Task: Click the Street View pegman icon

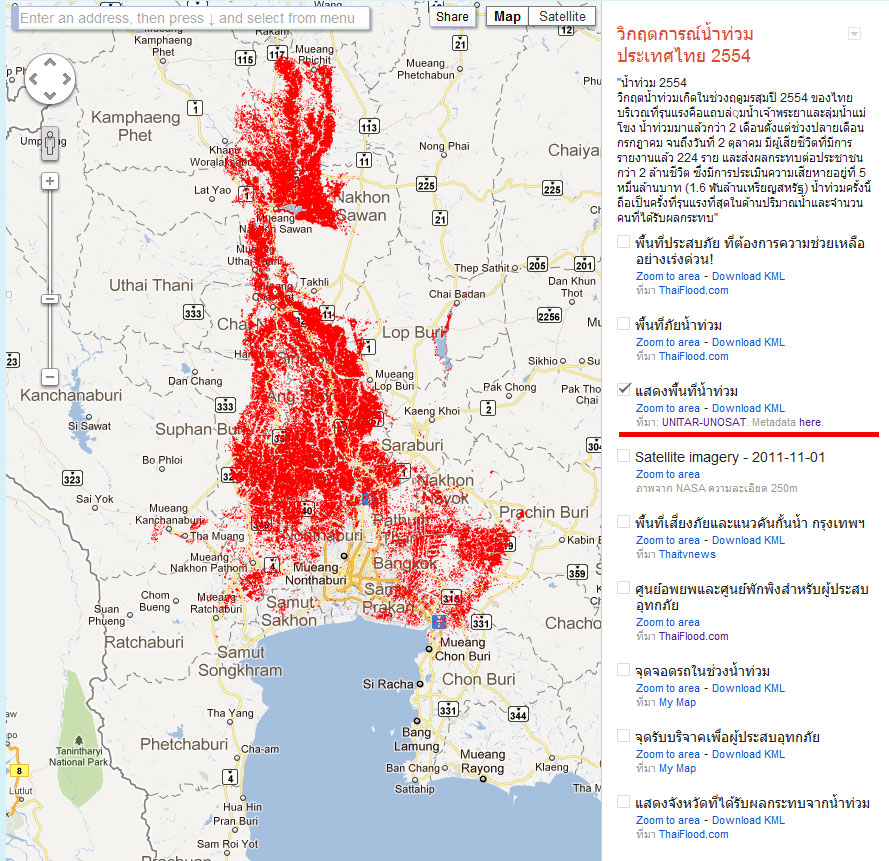Action: tap(50, 143)
